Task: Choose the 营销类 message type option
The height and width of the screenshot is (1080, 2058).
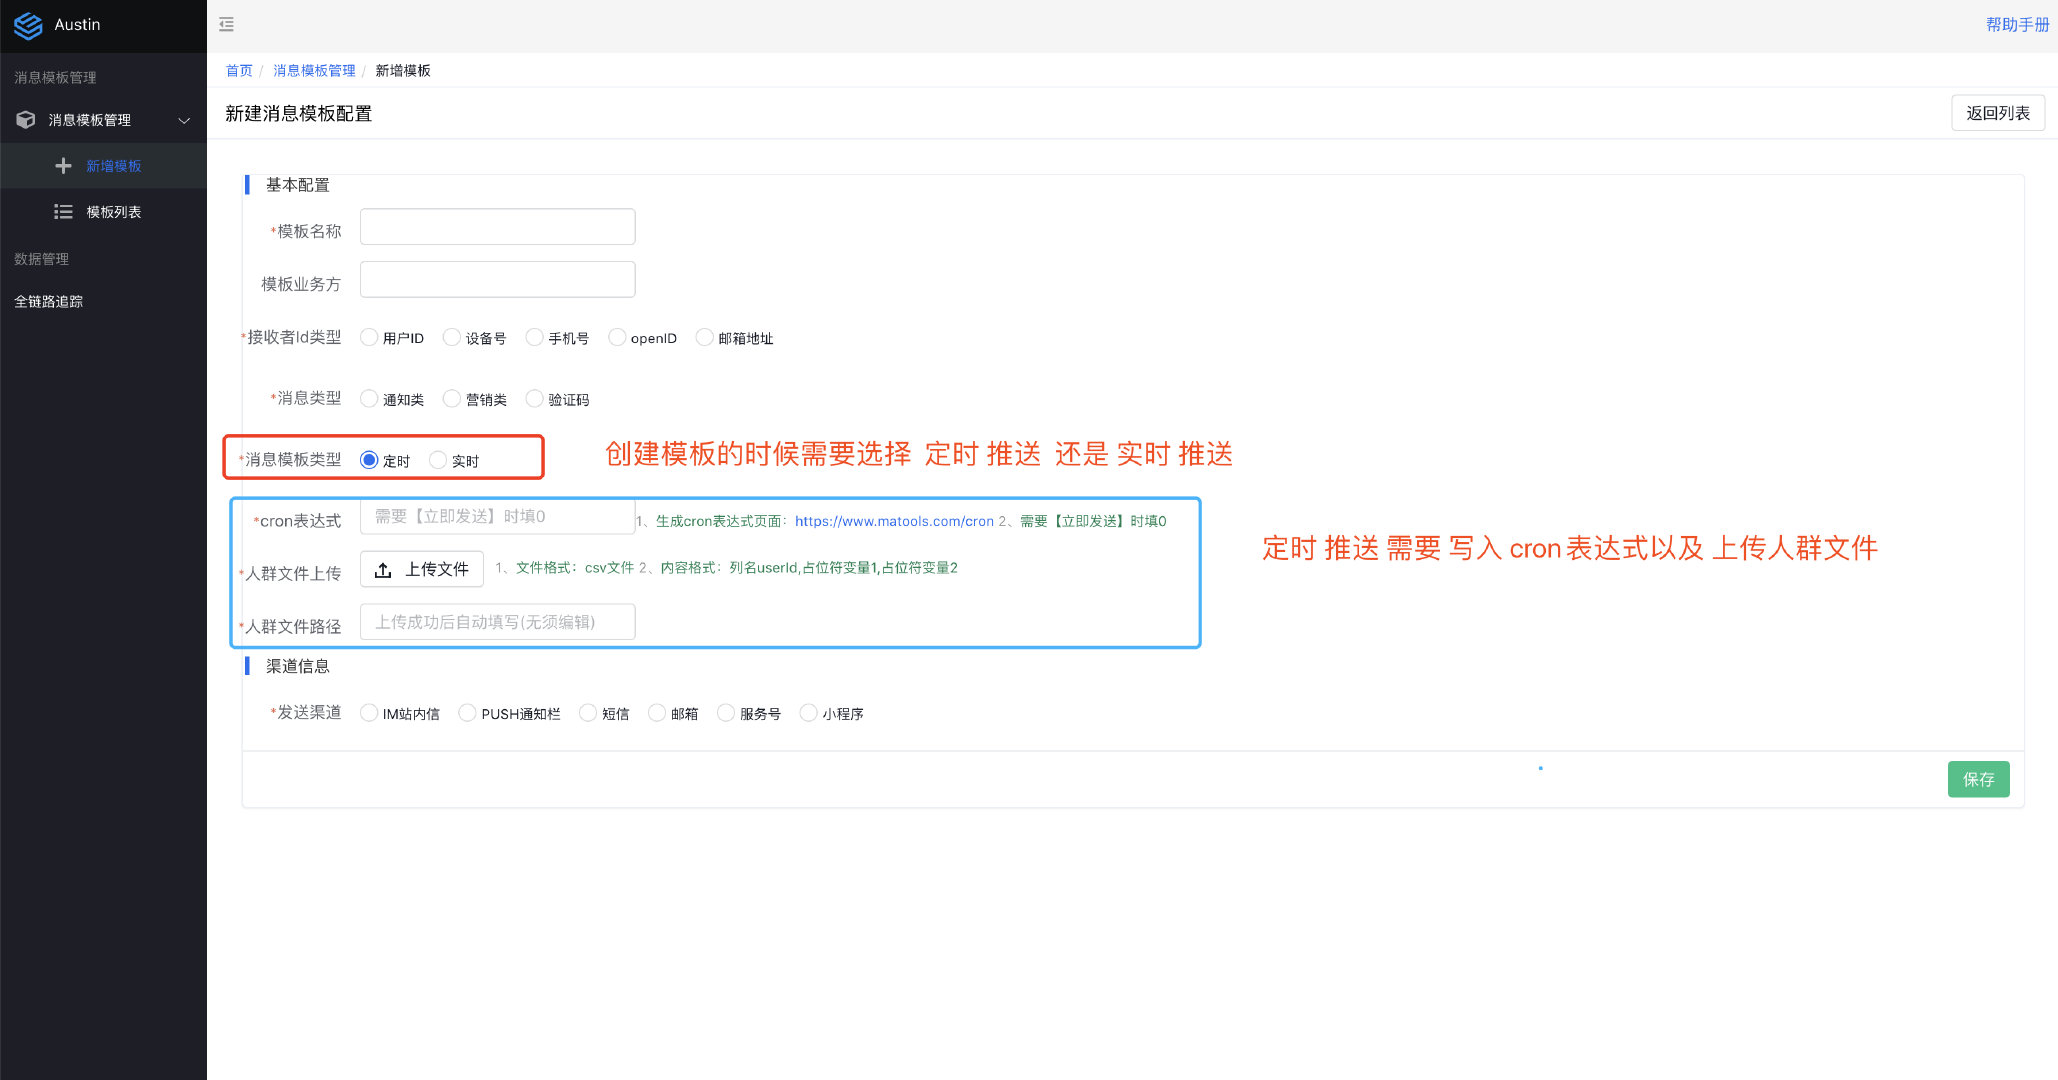Action: tap(452, 399)
